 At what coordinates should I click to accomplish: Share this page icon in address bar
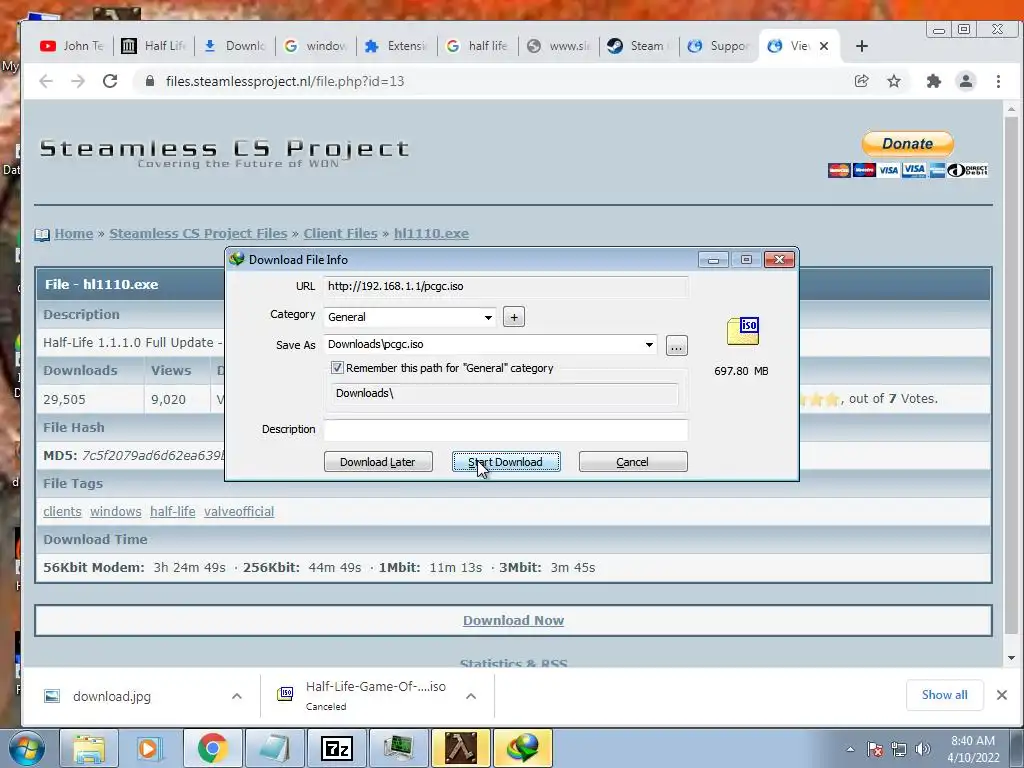pos(861,81)
